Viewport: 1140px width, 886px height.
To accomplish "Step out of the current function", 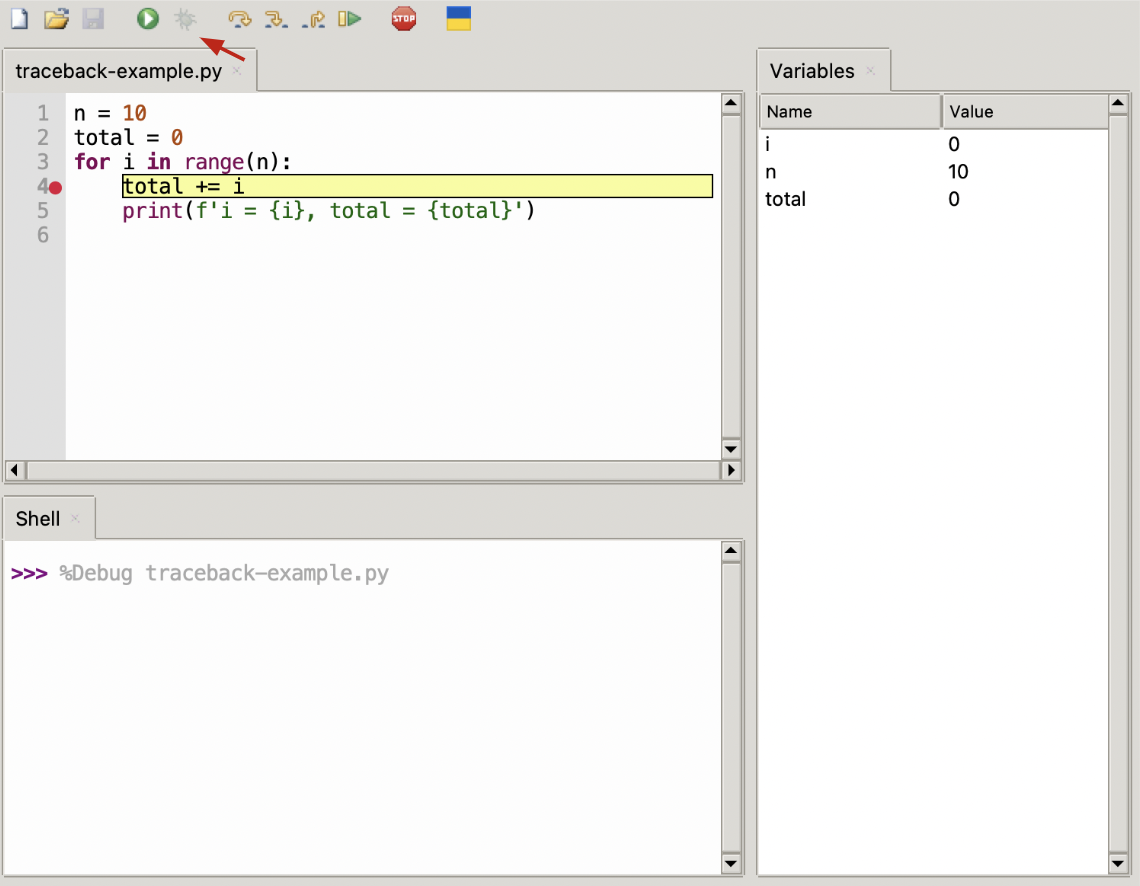I will (313, 18).
